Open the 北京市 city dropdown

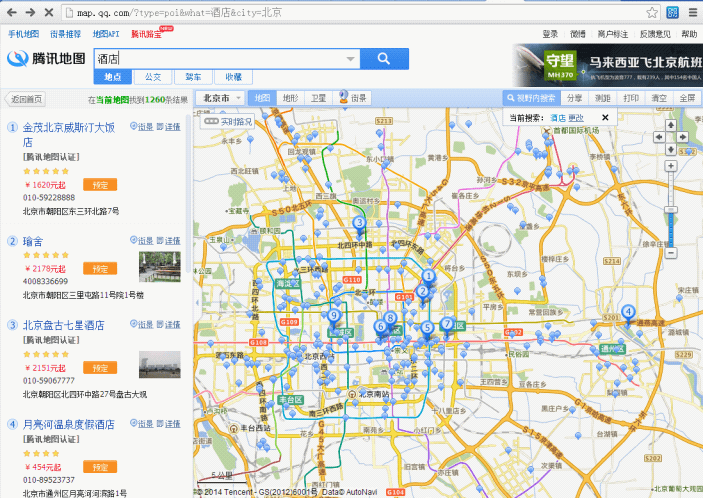(221, 98)
